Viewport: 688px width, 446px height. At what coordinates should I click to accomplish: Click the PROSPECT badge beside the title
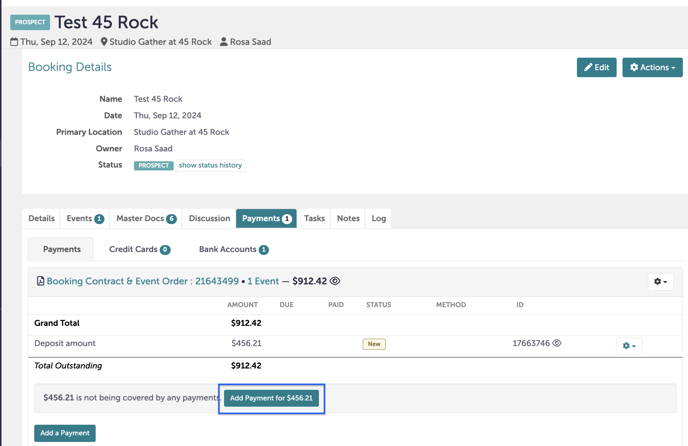click(x=30, y=22)
